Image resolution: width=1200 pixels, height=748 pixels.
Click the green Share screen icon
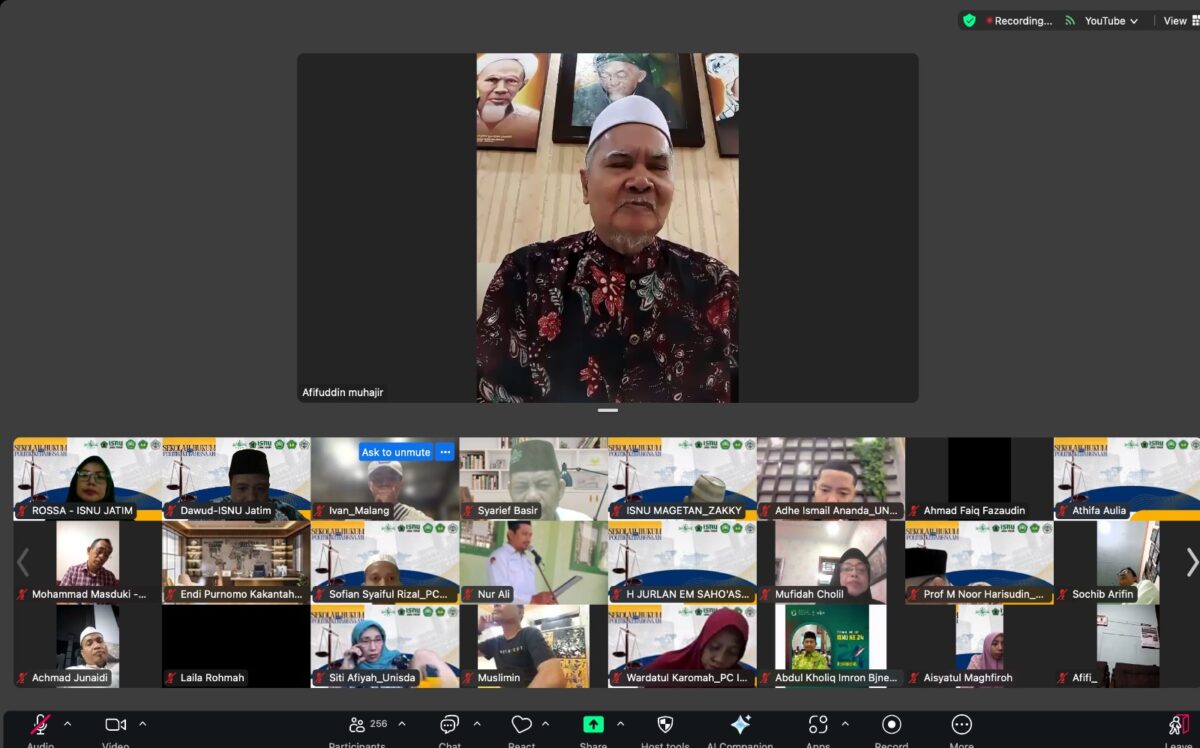click(593, 725)
